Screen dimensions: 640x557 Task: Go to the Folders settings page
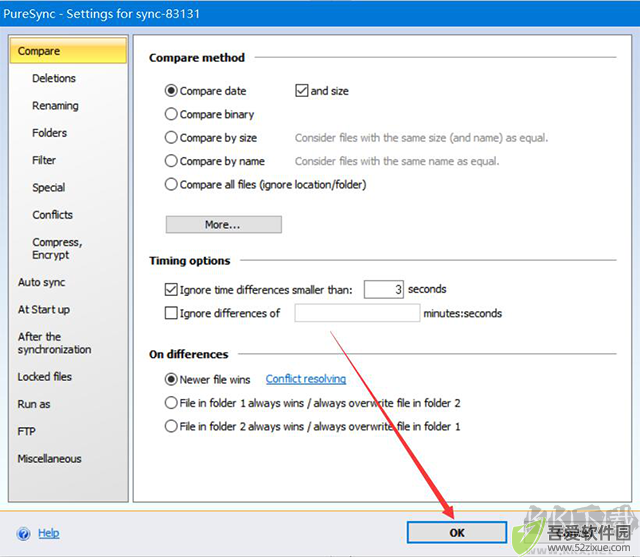[x=49, y=133]
